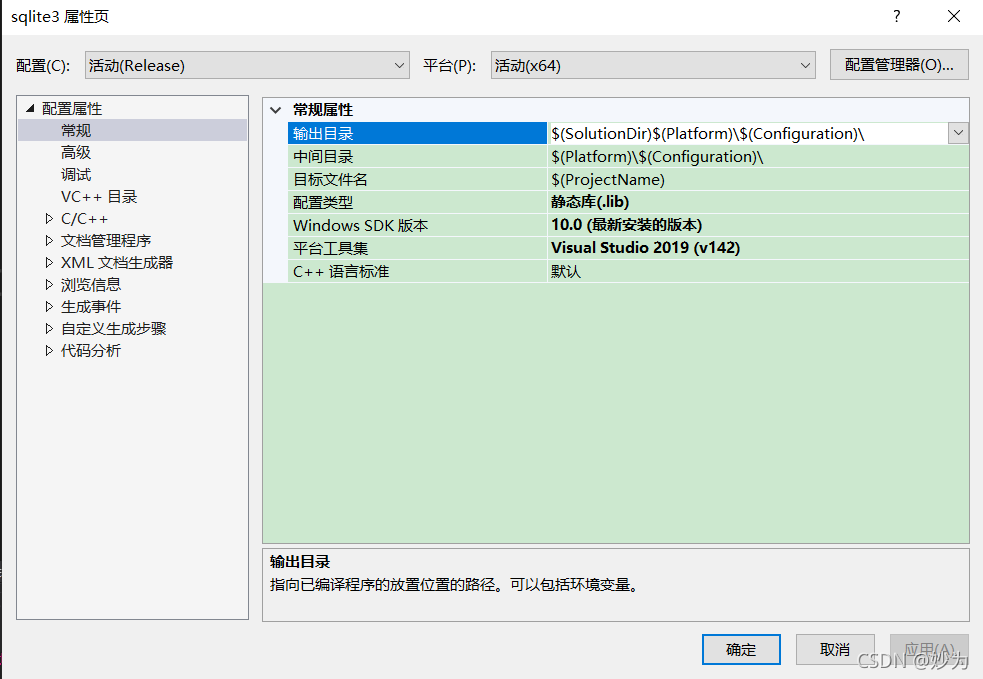Select 调试 in the property tree

76,174
